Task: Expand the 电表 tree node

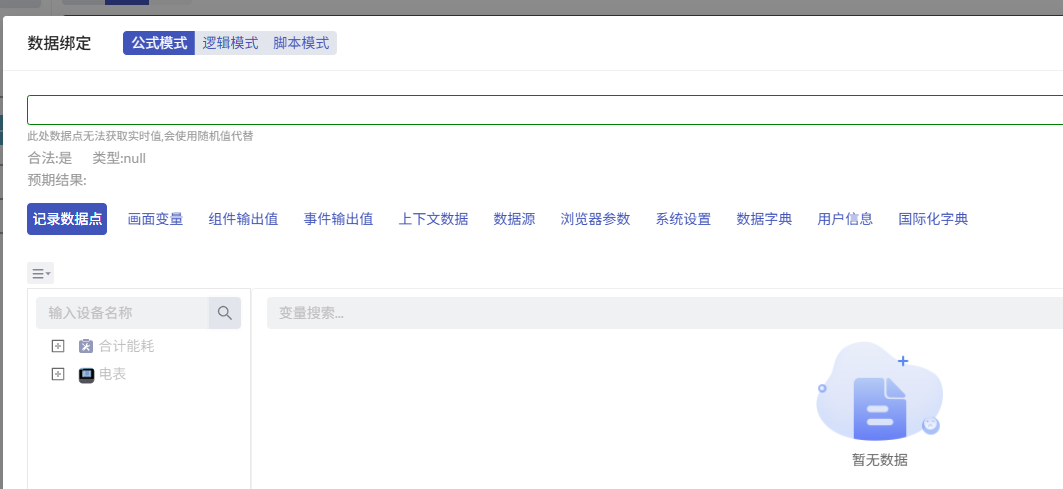Action: pos(58,374)
